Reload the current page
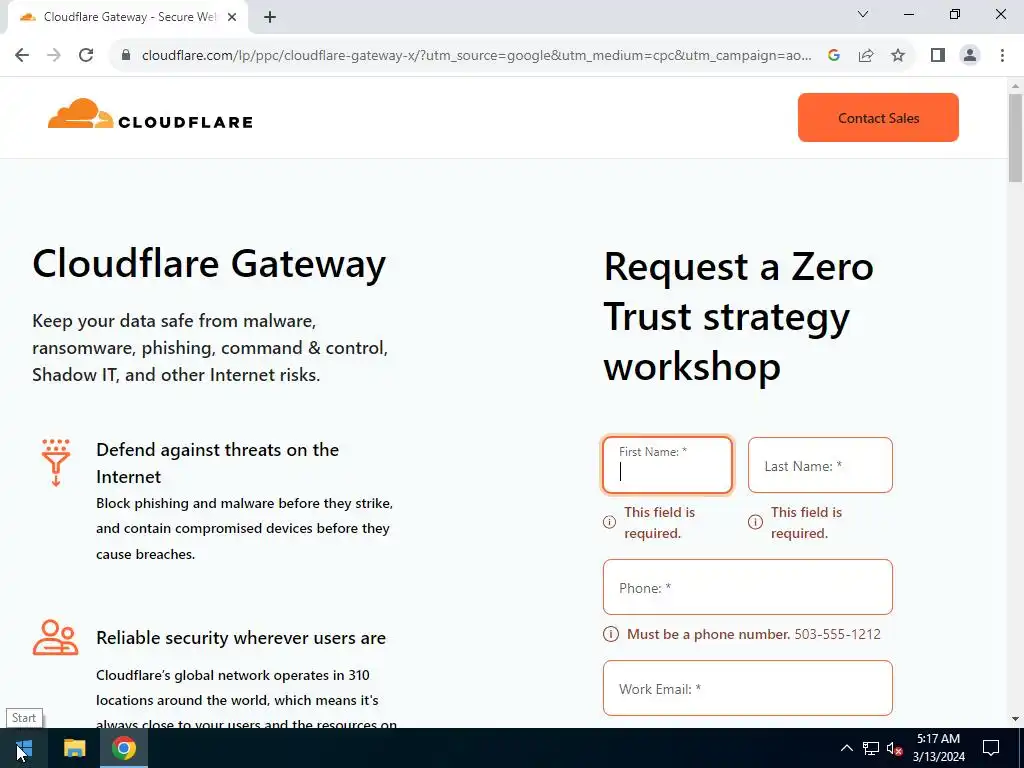This screenshot has width=1024, height=768. tap(86, 56)
